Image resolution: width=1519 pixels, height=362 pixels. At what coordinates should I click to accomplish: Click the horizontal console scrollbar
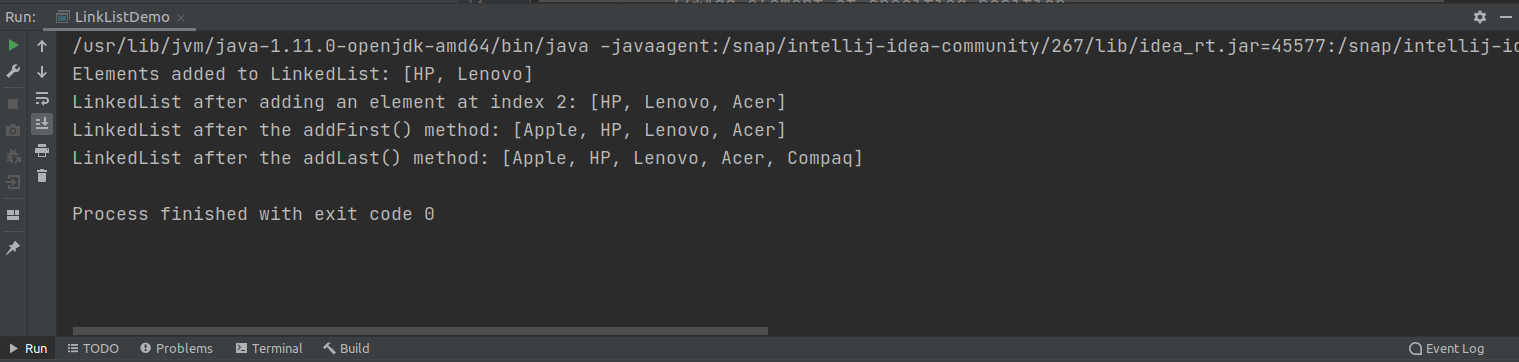[420, 330]
